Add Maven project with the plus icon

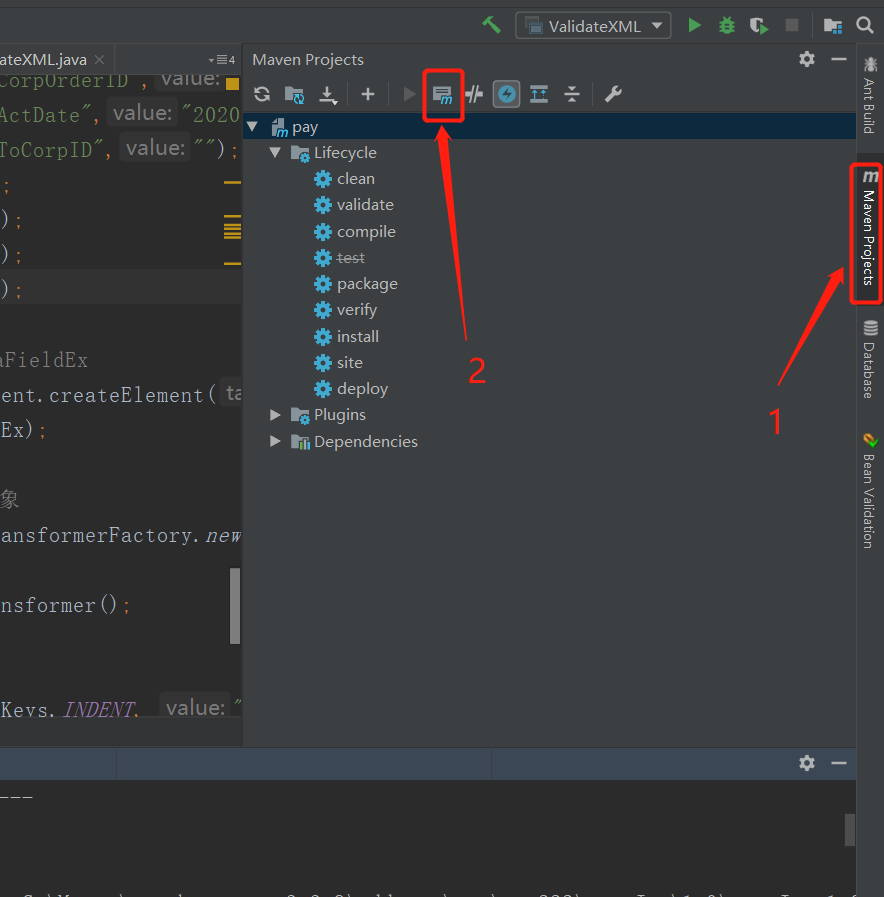pyautogui.click(x=368, y=94)
